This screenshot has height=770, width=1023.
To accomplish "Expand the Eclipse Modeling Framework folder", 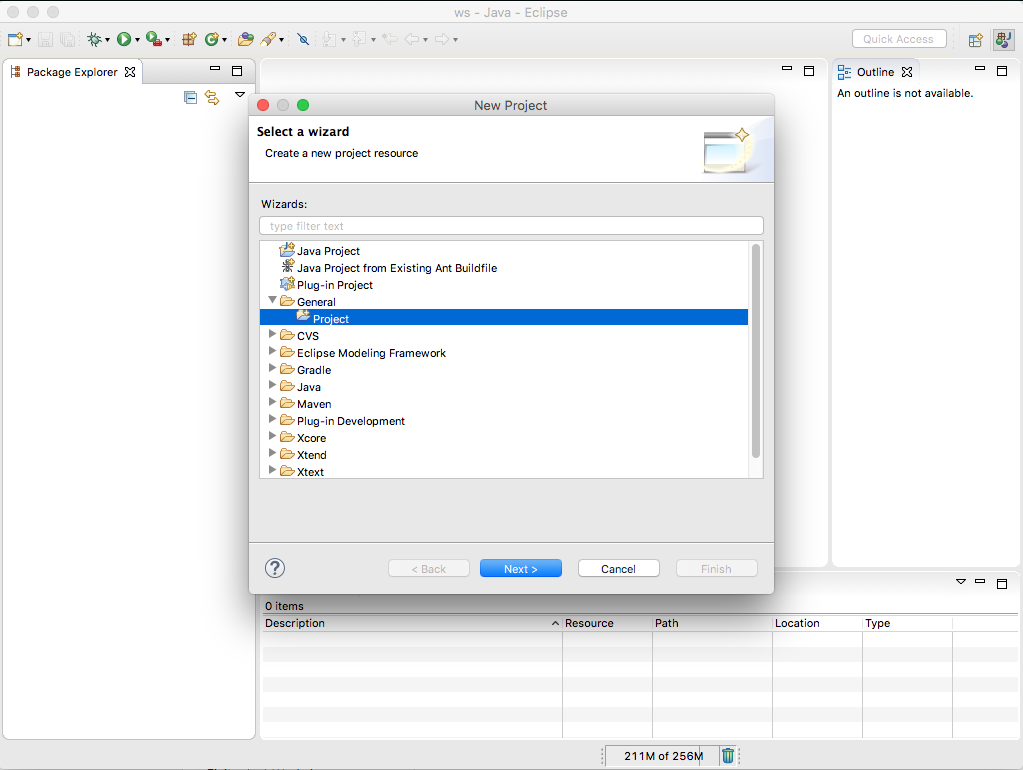I will 273,351.
